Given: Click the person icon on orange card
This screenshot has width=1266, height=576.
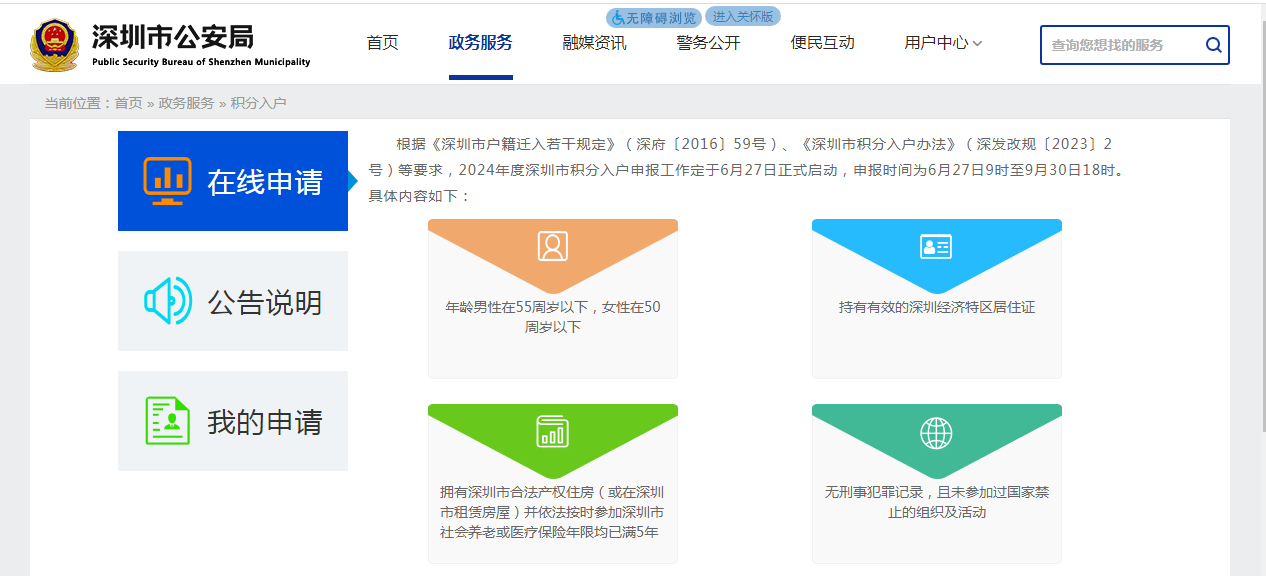Looking at the screenshot, I should (x=552, y=246).
